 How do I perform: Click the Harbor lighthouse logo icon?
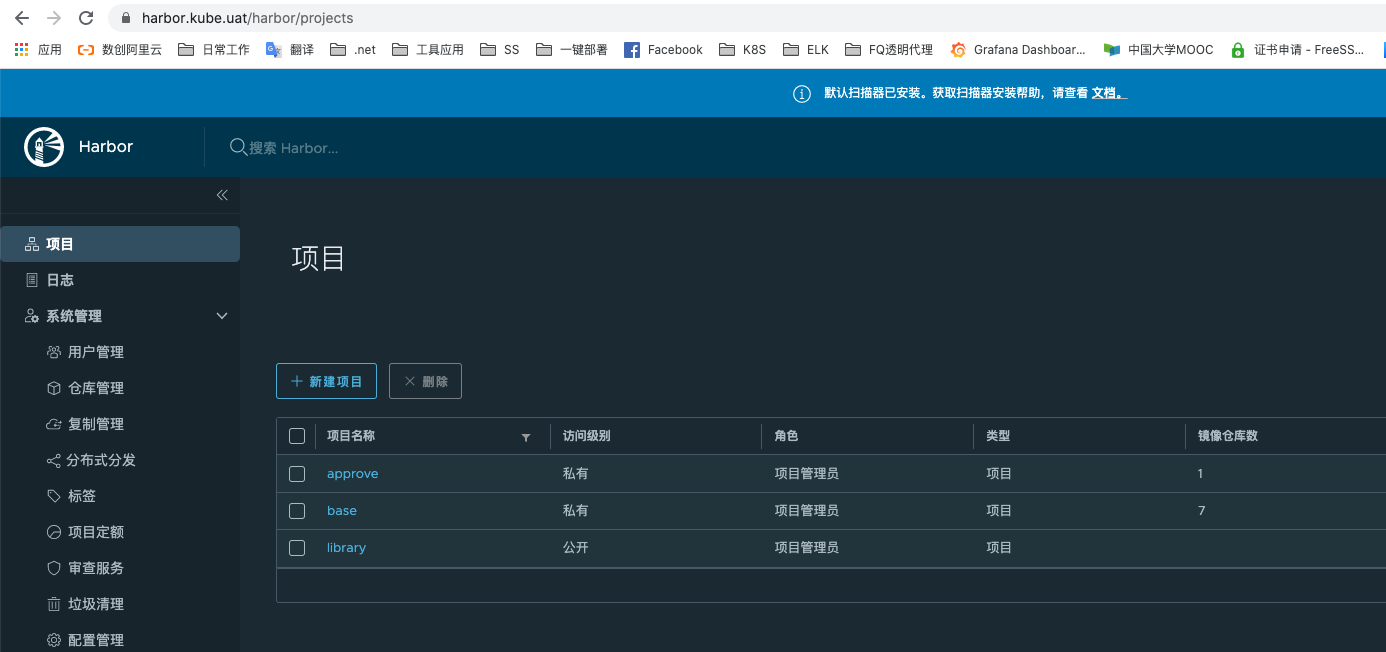(x=44, y=147)
